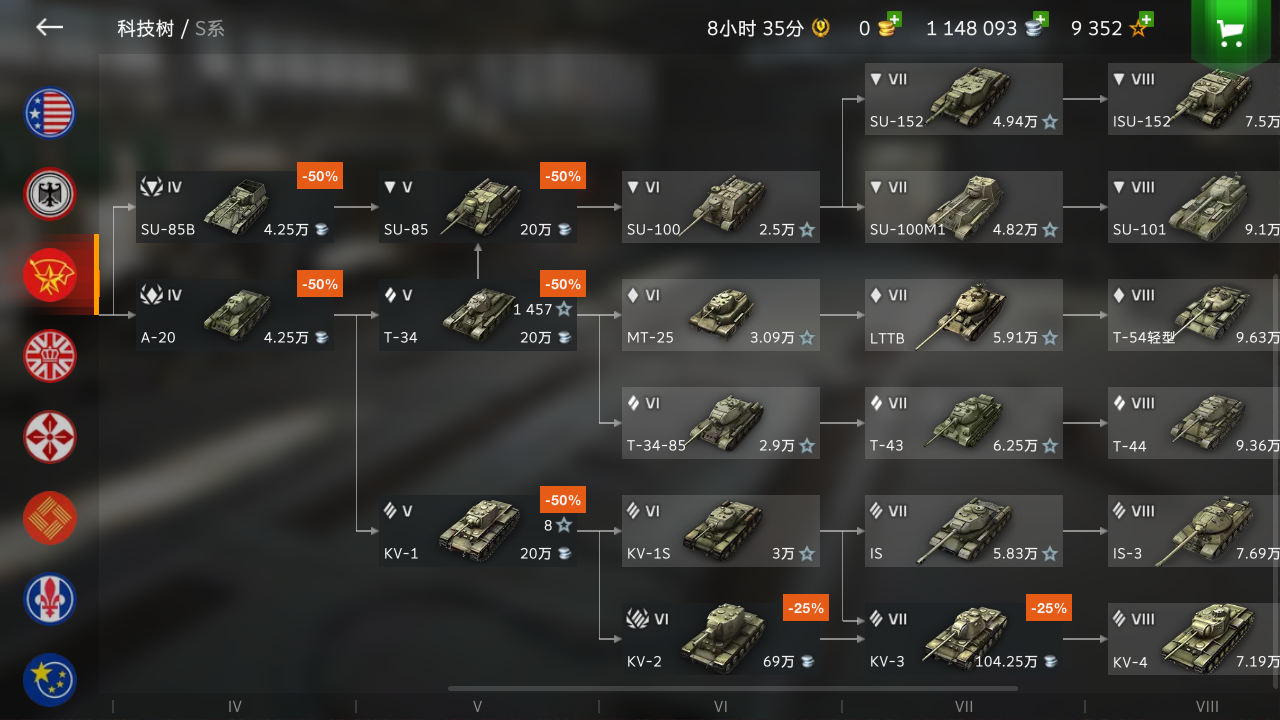The image size is (1280, 720).
Task: Select the China nation emblem icon
Action: pyautogui.click(x=50, y=518)
